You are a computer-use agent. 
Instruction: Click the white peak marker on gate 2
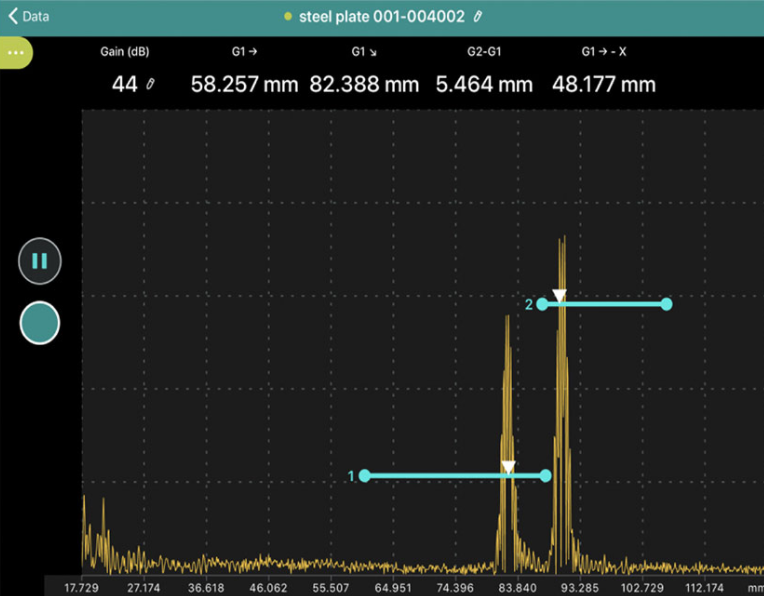(560, 295)
